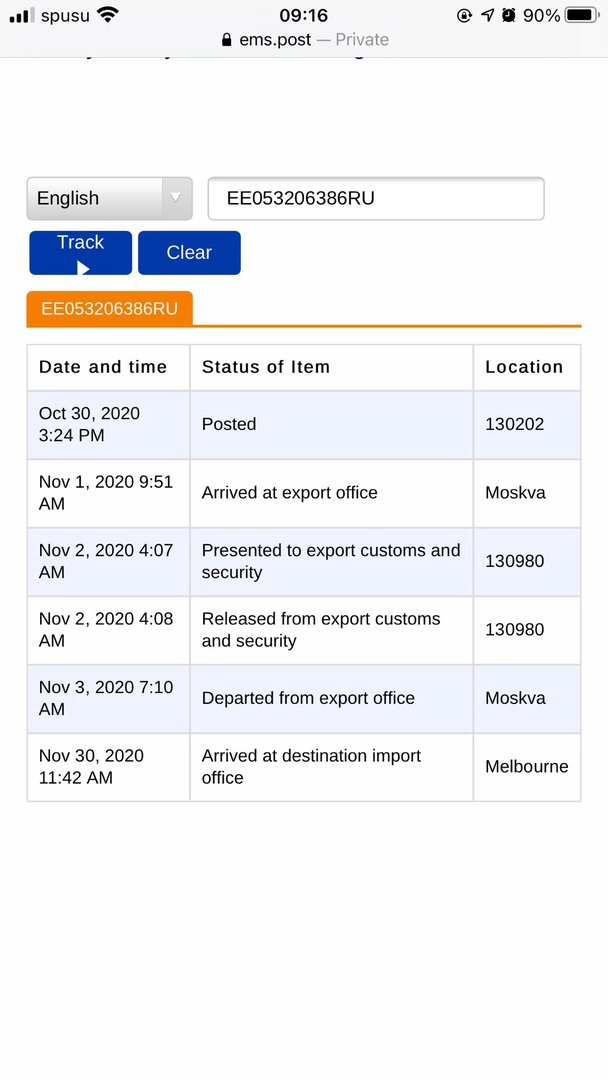Click the language dropdown arrow

click(176, 198)
